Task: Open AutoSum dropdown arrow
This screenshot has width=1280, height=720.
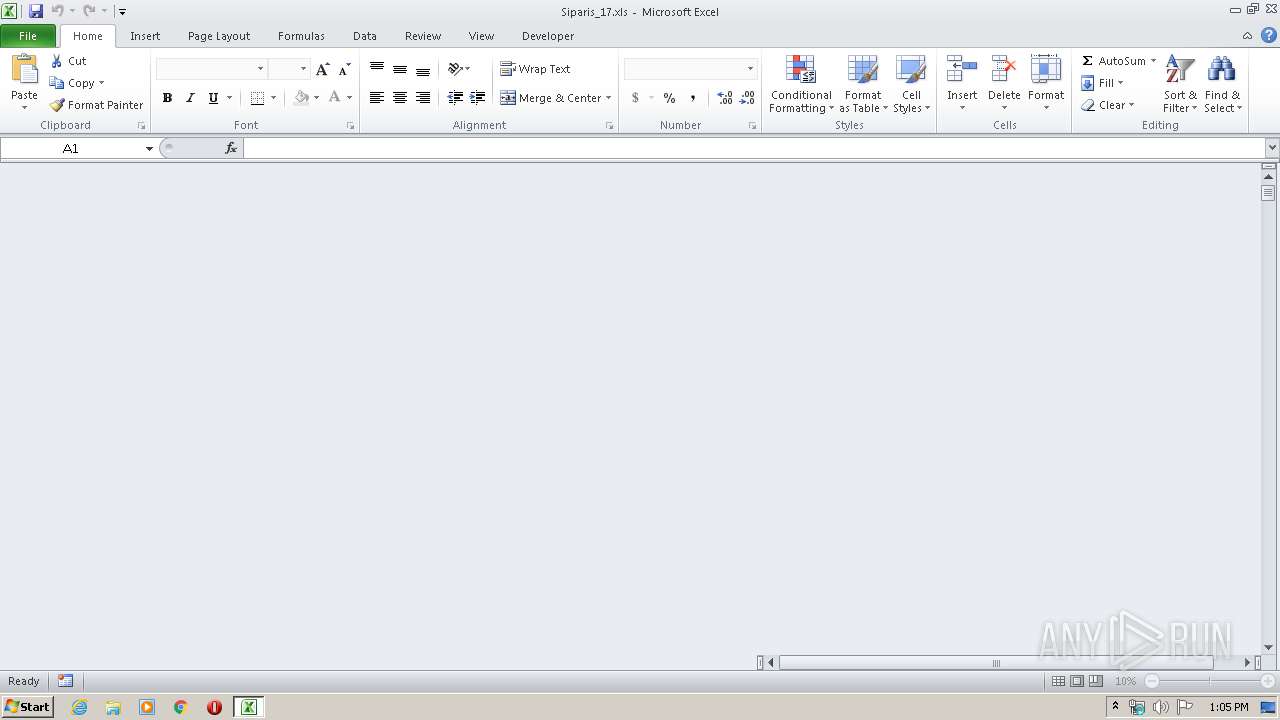Action: (x=1153, y=61)
